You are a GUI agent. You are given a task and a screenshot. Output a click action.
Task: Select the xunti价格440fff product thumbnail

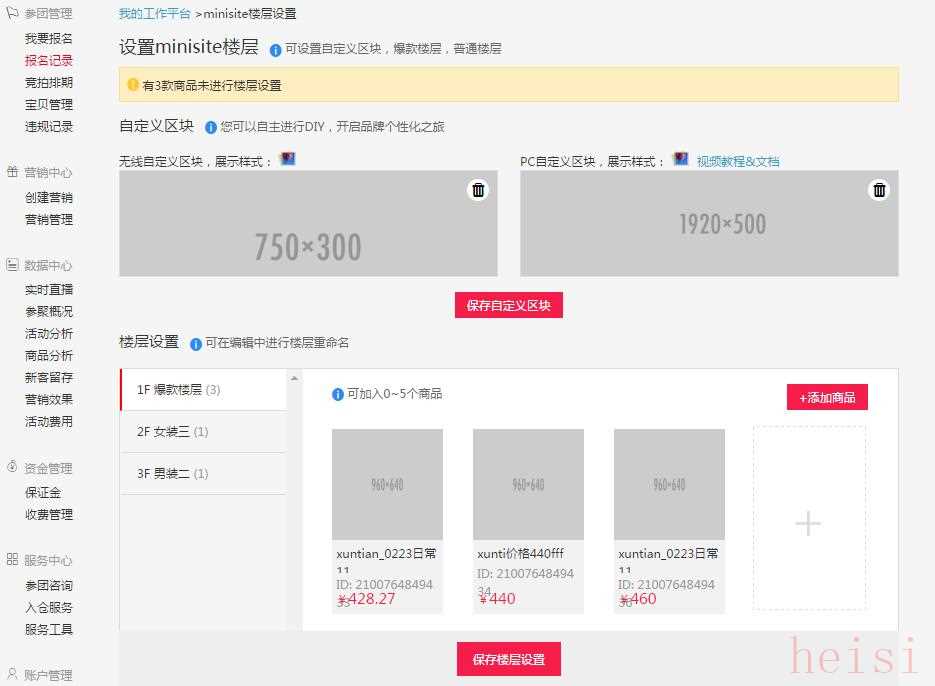click(x=528, y=485)
